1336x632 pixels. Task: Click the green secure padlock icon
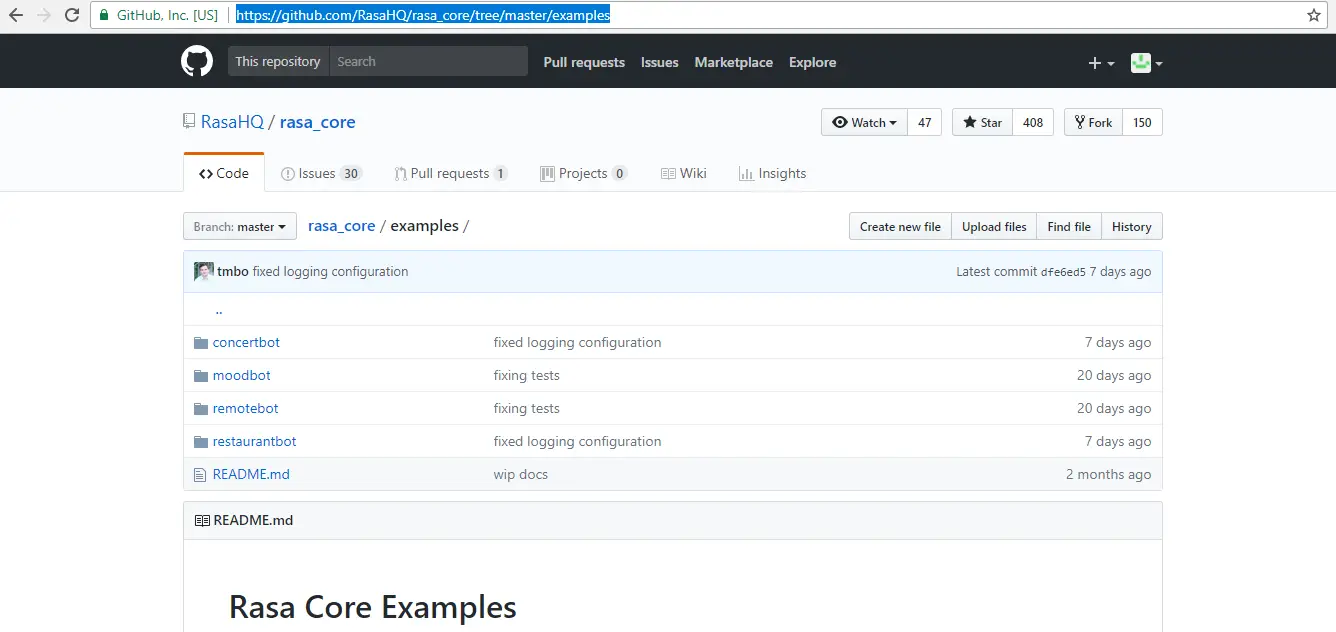coord(104,15)
